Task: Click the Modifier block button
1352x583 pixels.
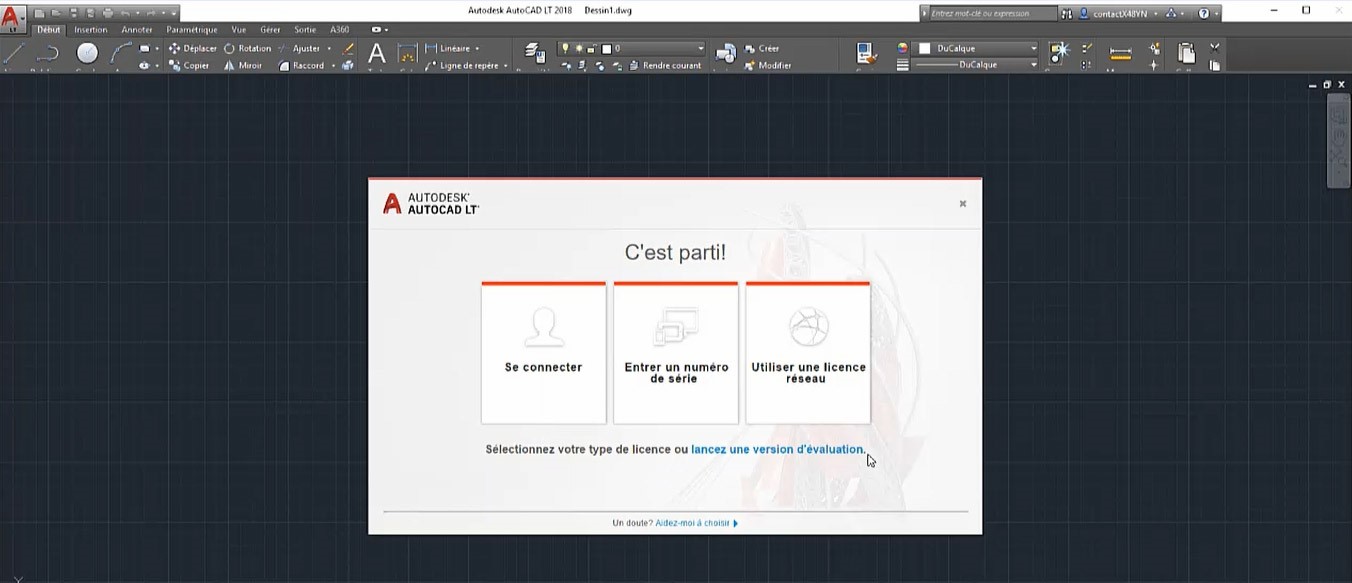Action: (767, 65)
